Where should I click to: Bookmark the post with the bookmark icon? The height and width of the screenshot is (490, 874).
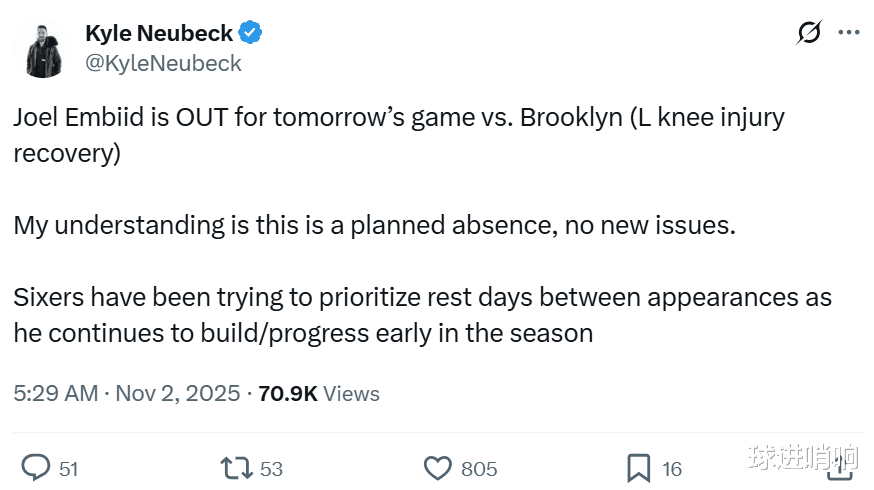coord(638,467)
